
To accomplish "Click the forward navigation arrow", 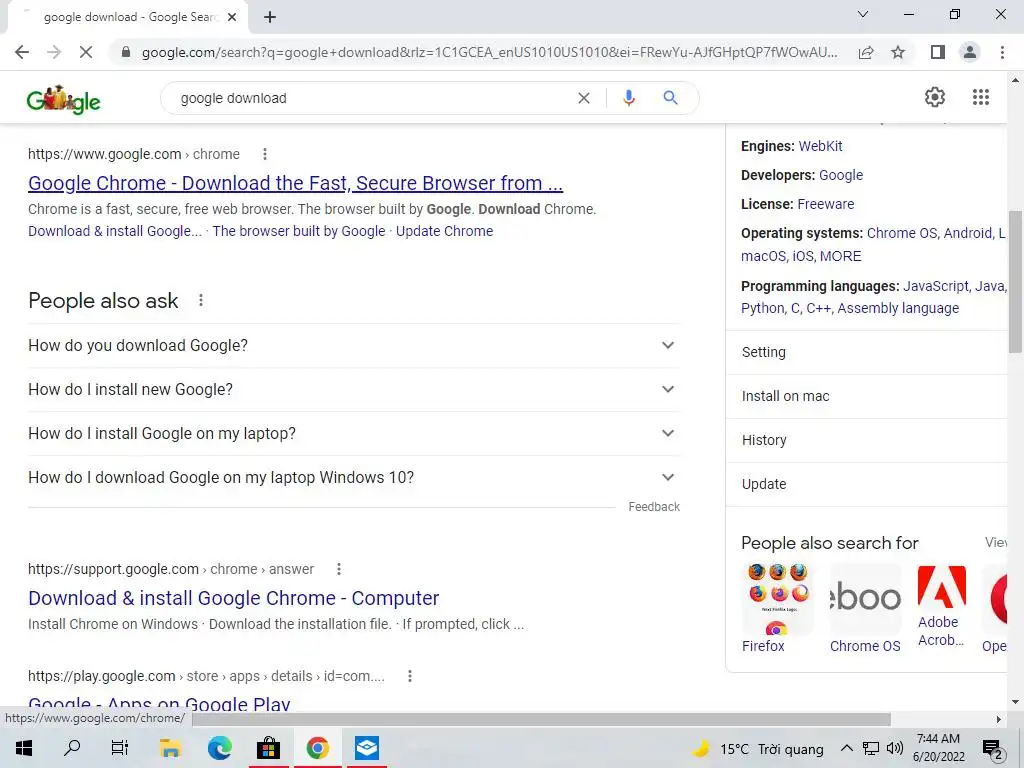I will (54, 52).
